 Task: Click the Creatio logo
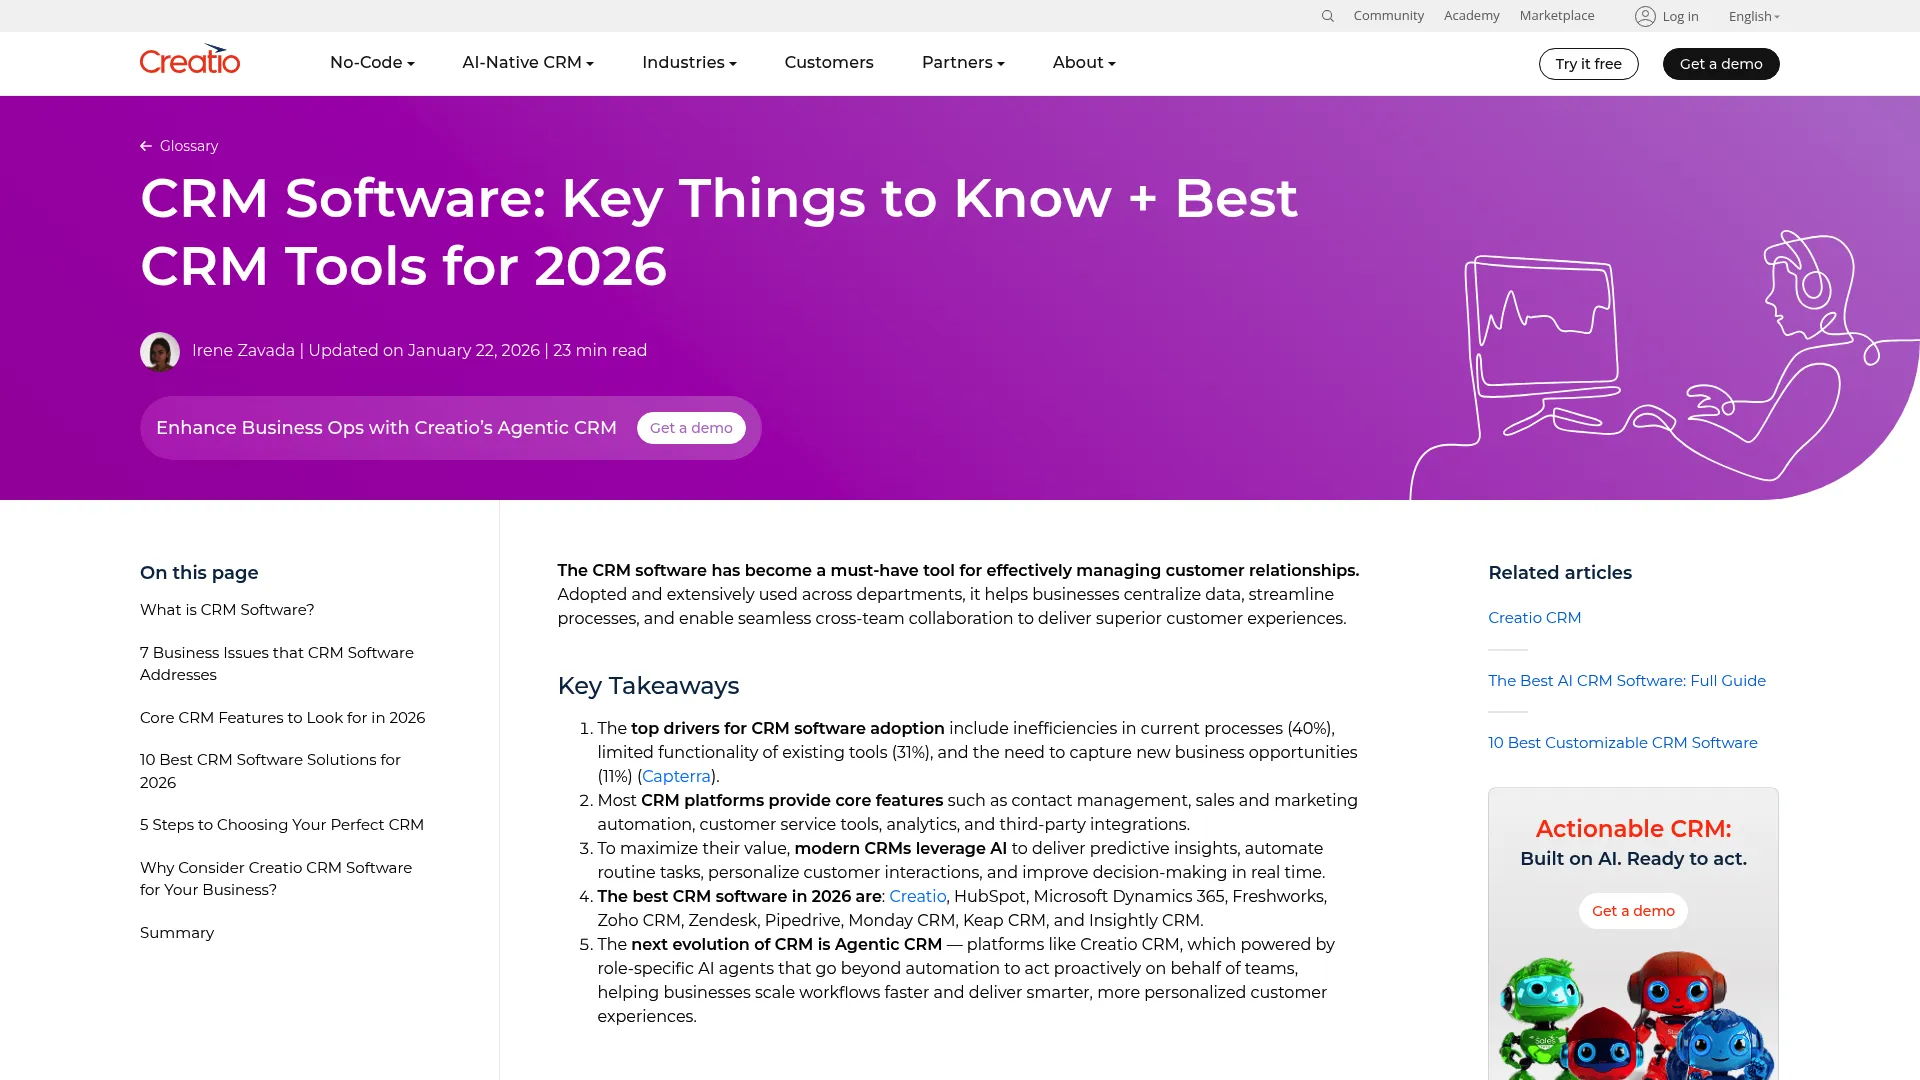tap(190, 61)
